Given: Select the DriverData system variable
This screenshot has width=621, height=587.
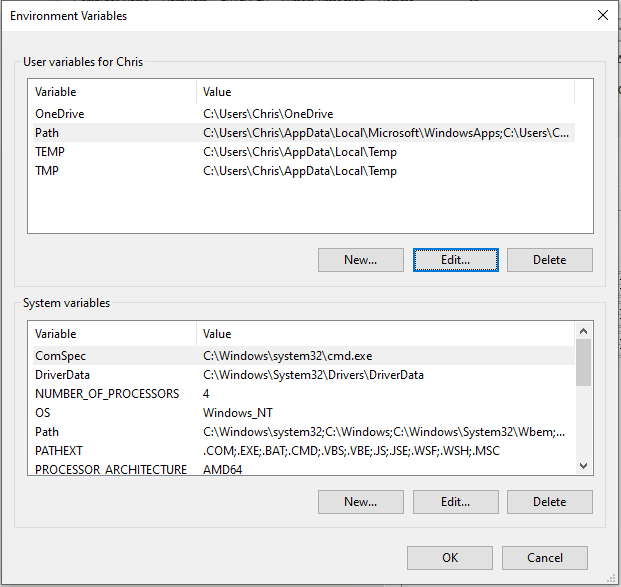Looking at the screenshot, I should (x=304, y=375).
